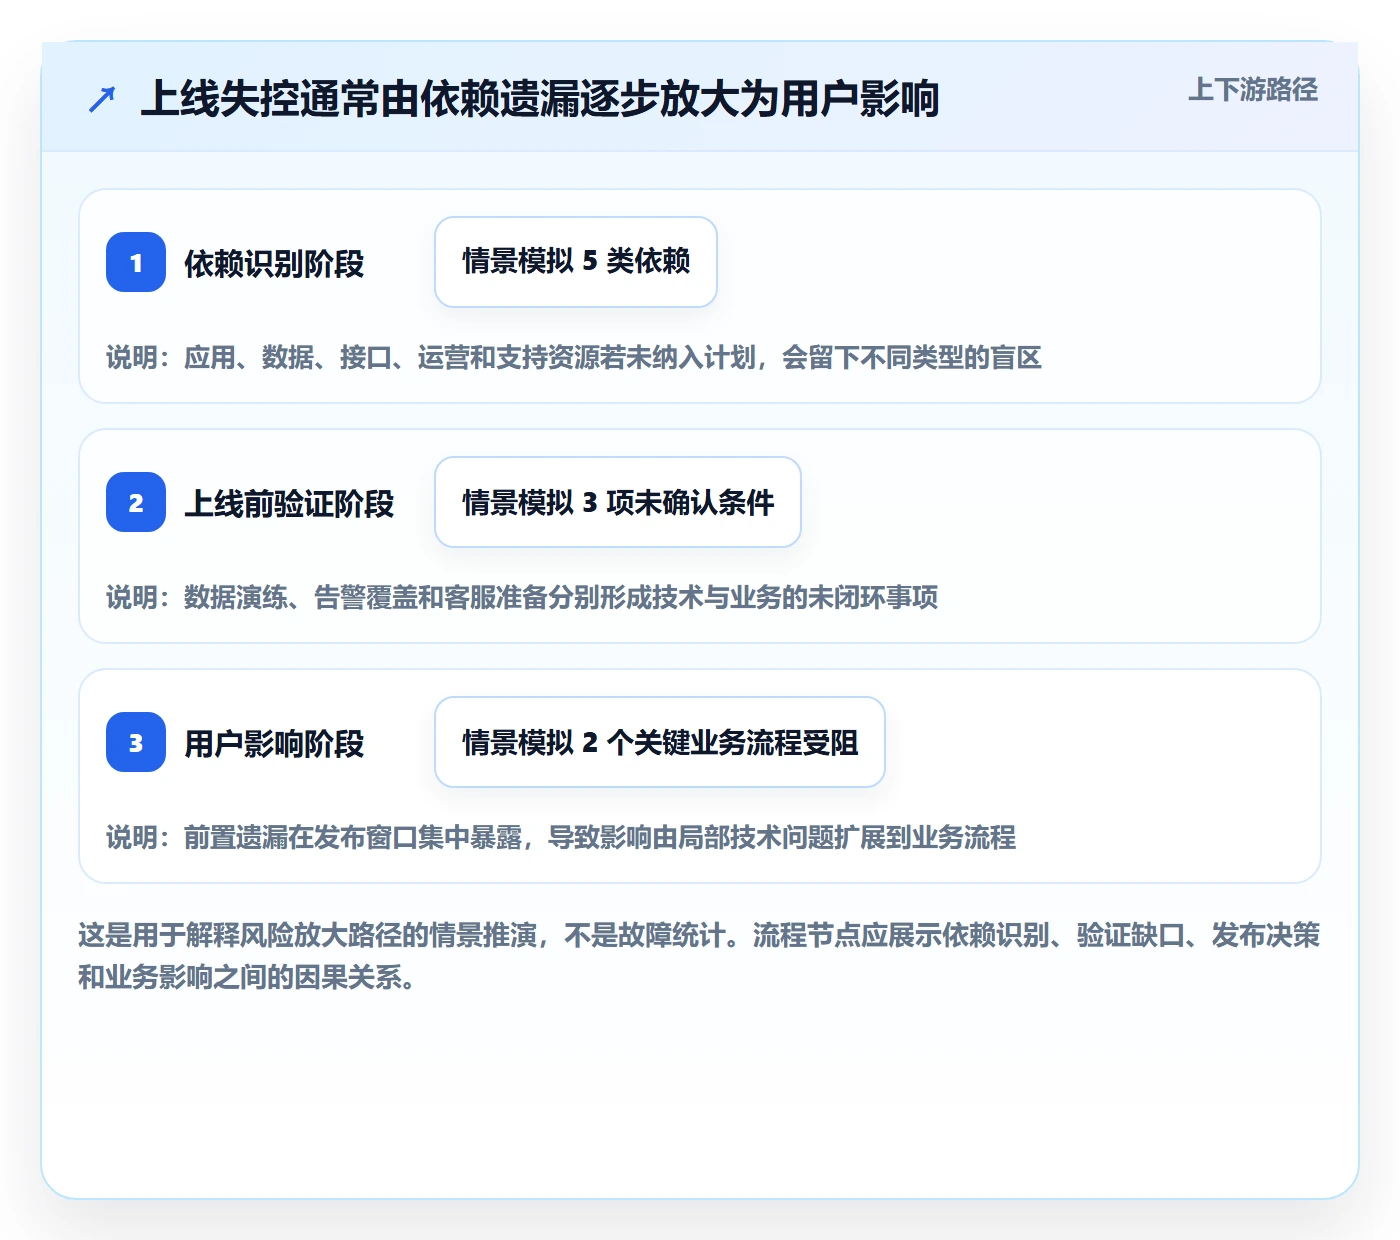Click the step 2 number badge
The width and height of the screenshot is (1400, 1240).
(136, 502)
